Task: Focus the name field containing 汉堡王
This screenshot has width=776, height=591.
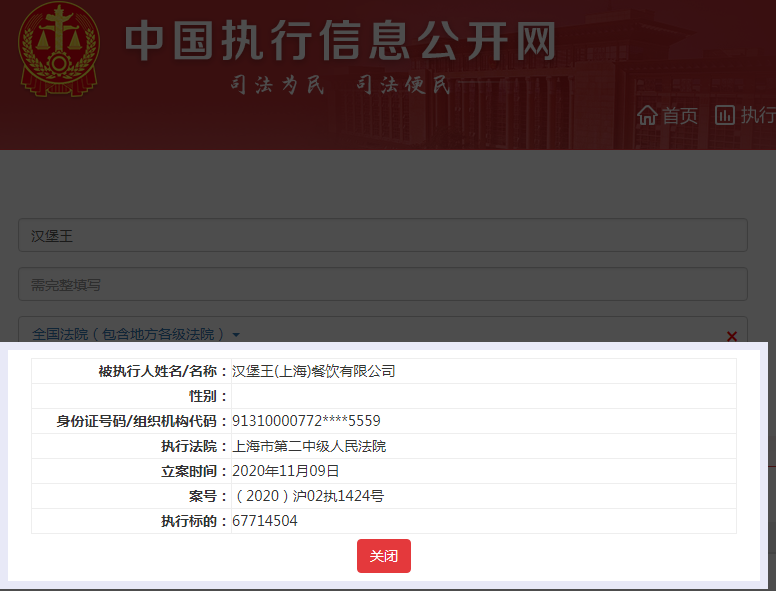Action: [383, 235]
